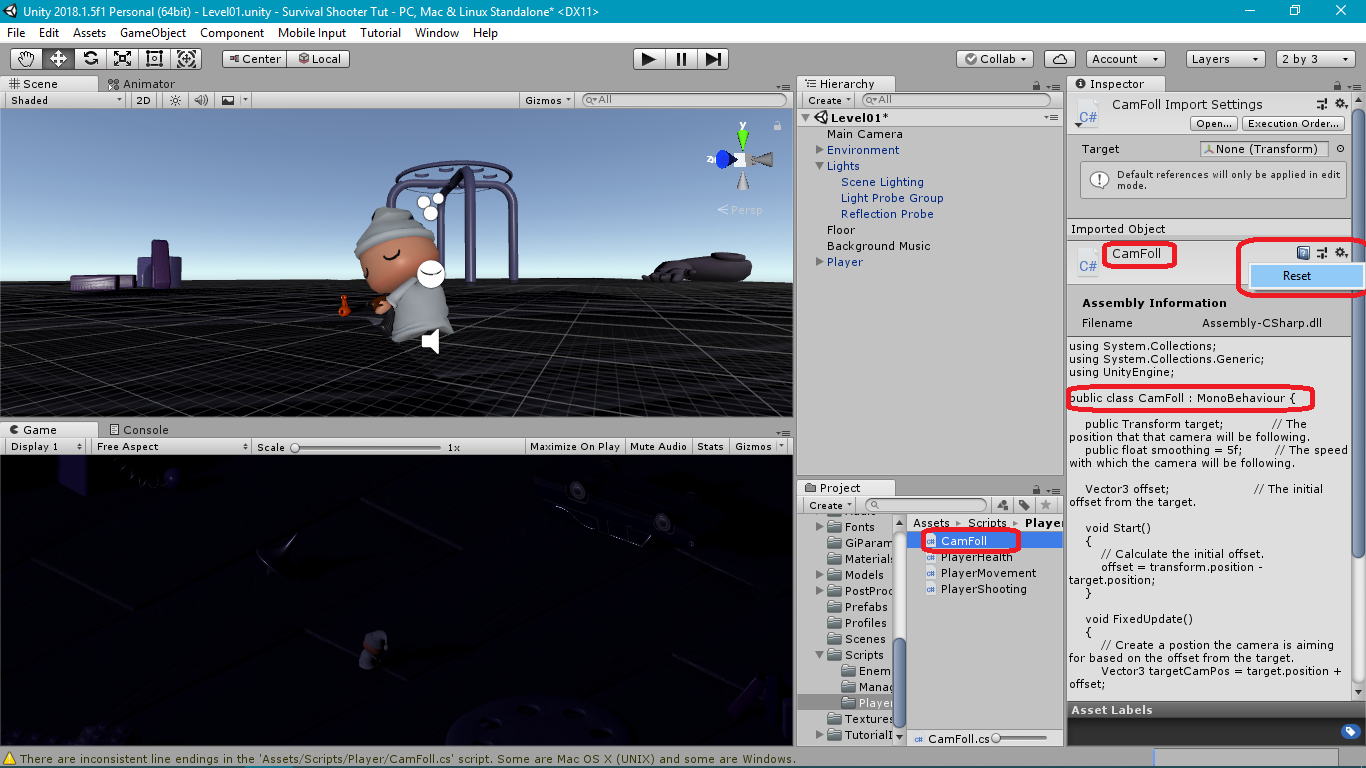Open the Account dropdown
Image resolution: width=1366 pixels, height=768 pixels.
pyautogui.click(x=1125, y=59)
